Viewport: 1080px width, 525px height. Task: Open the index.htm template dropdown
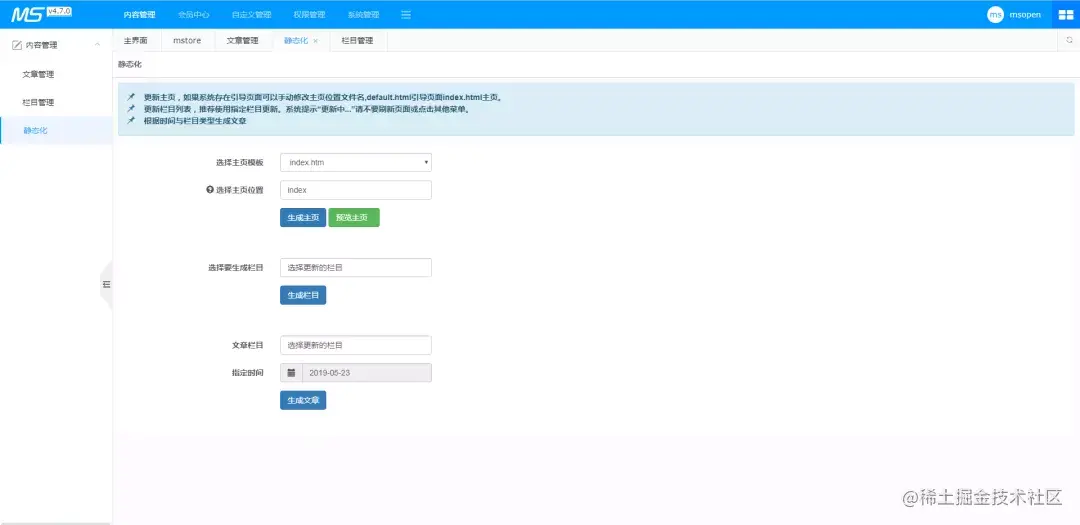click(x=355, y=163)
